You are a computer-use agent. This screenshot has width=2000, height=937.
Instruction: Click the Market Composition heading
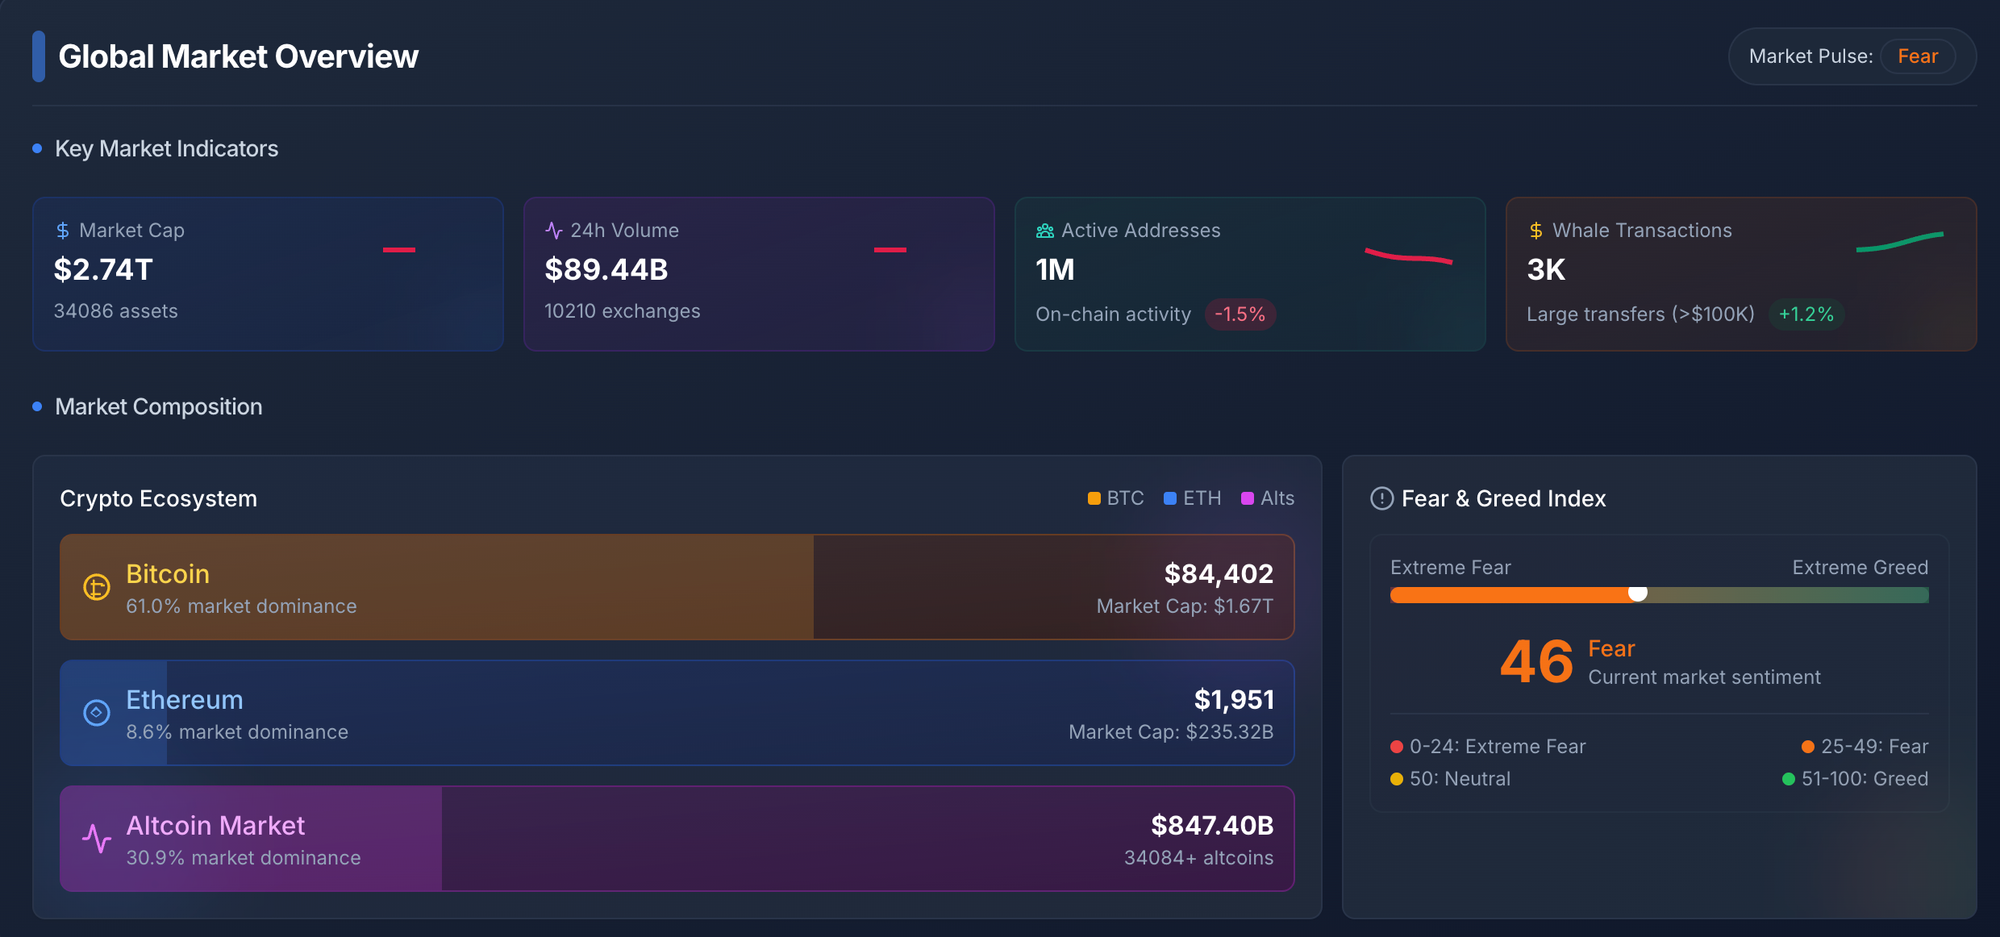pyautogui.click(x=159, y=406)
